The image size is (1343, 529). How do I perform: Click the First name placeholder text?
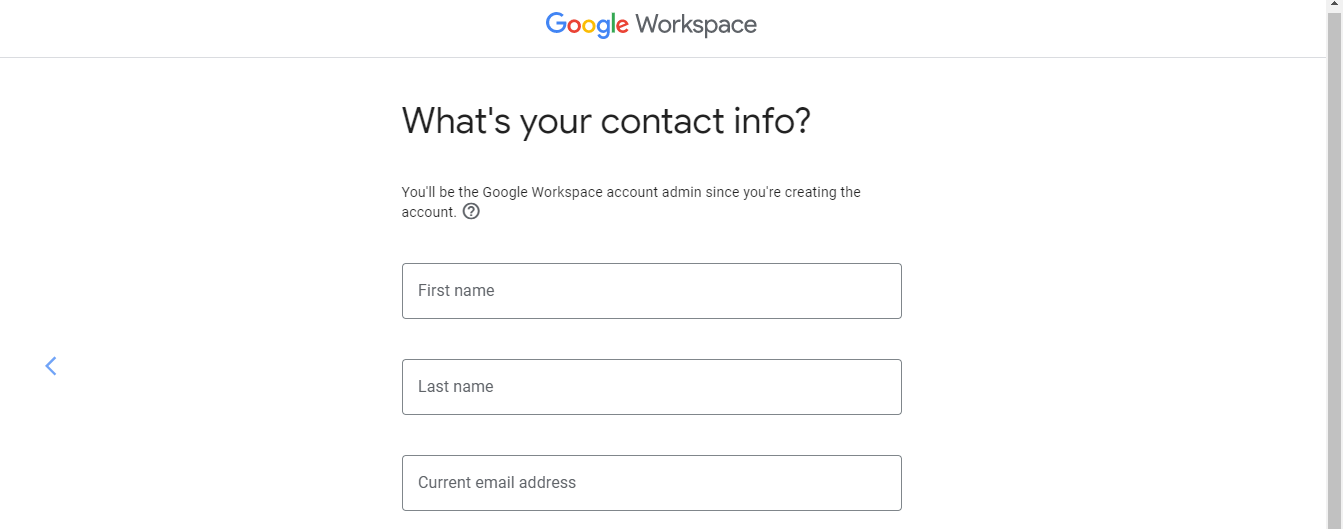pos(456,291)
